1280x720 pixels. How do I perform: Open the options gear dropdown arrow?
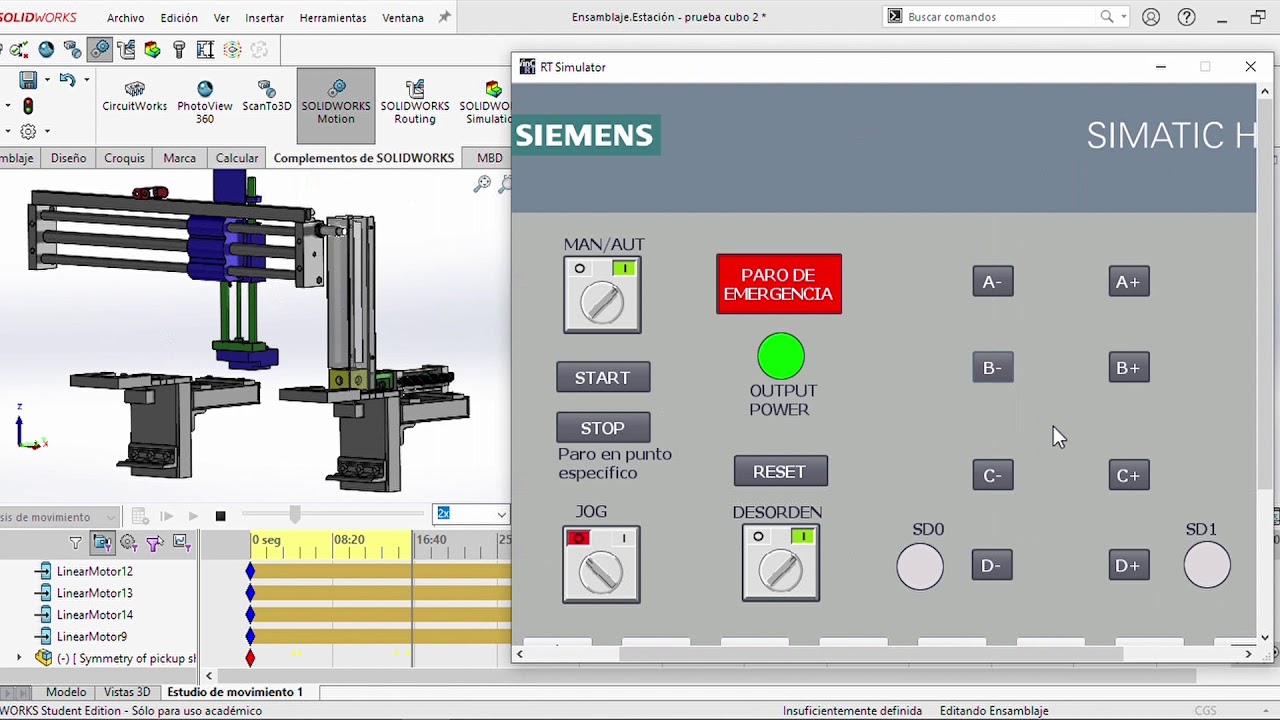pos(46,132)
